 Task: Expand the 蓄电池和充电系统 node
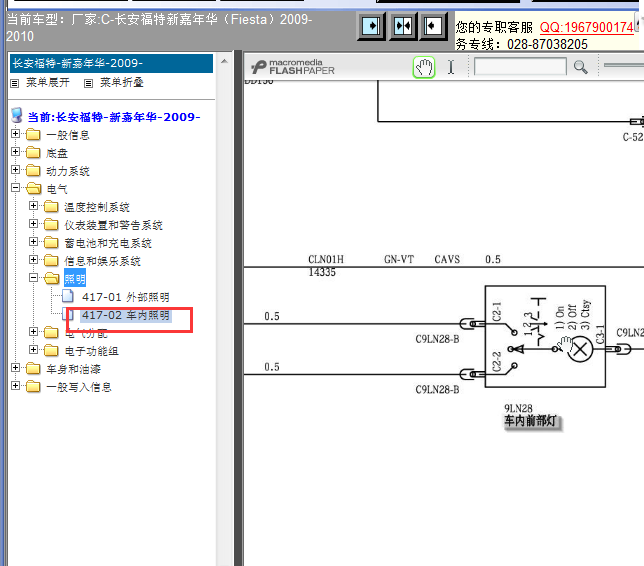point(34,242)
